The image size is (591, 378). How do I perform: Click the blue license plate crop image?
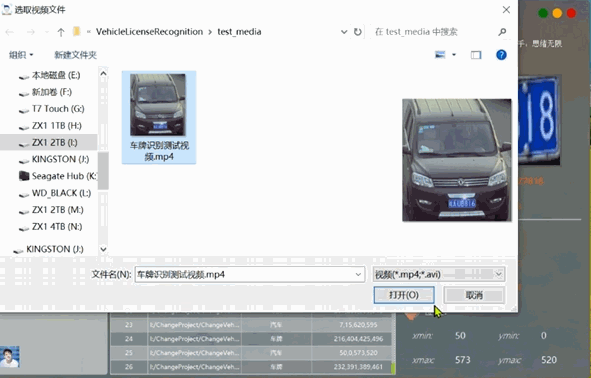[539, 120]
